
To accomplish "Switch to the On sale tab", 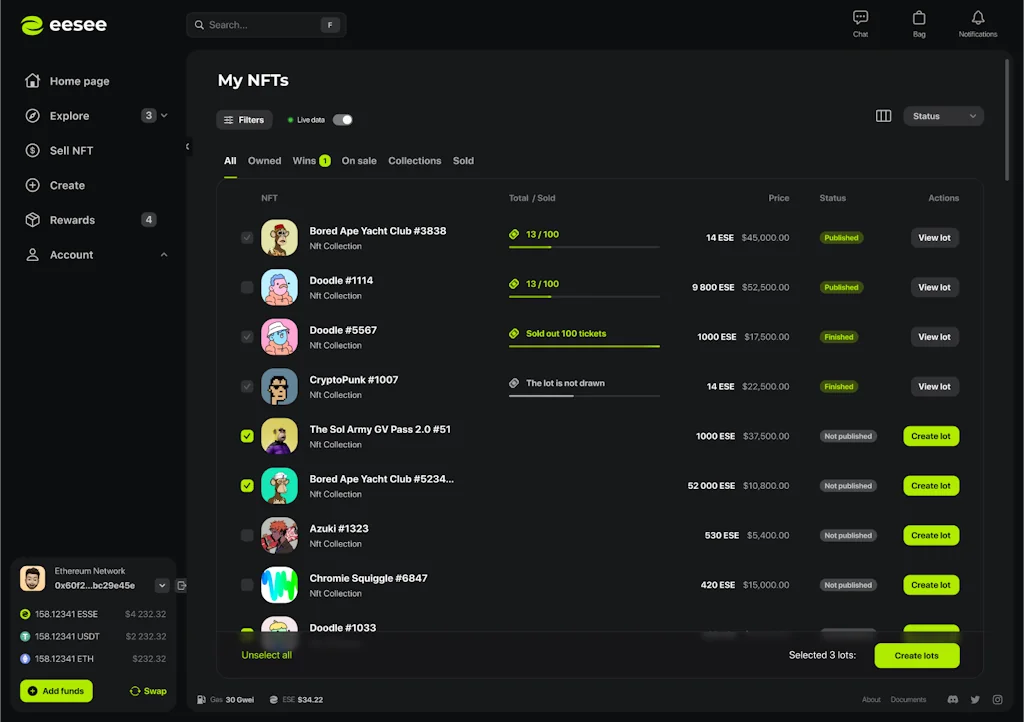I will tap(359, 161).
